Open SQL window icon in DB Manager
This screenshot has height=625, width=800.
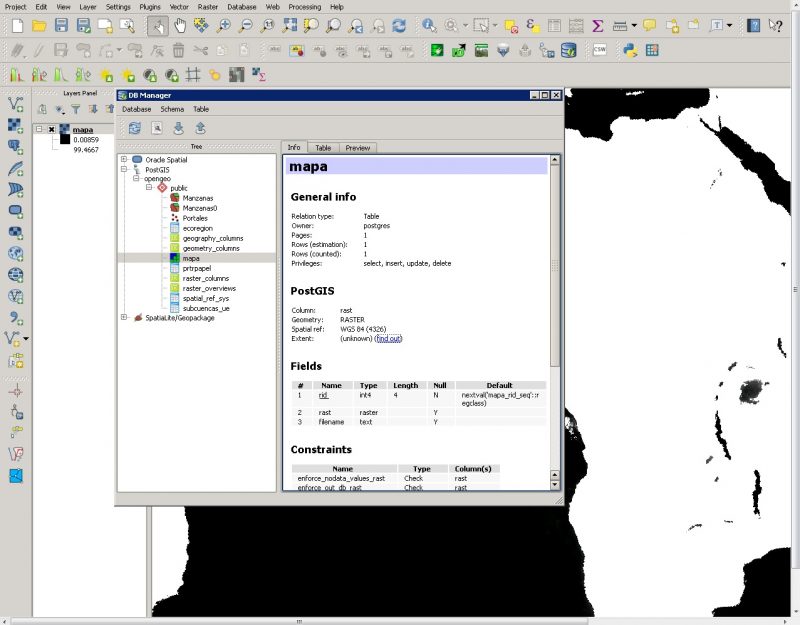157,128
